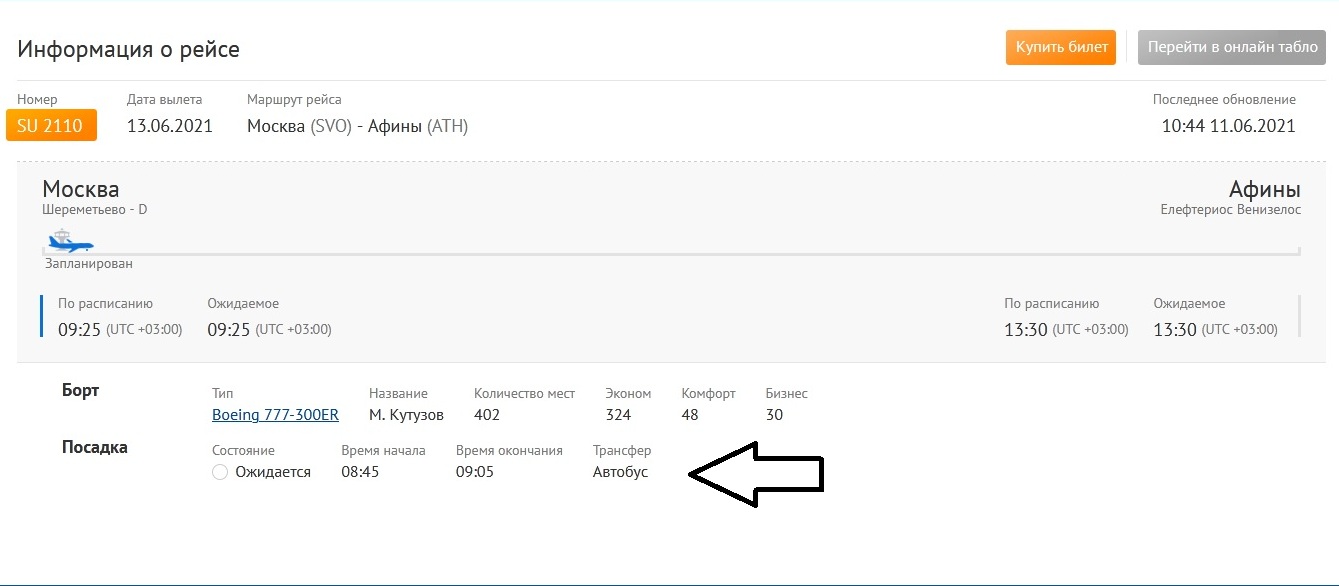
Task: Click the blue airplane icon
Action: pos(70,242)
